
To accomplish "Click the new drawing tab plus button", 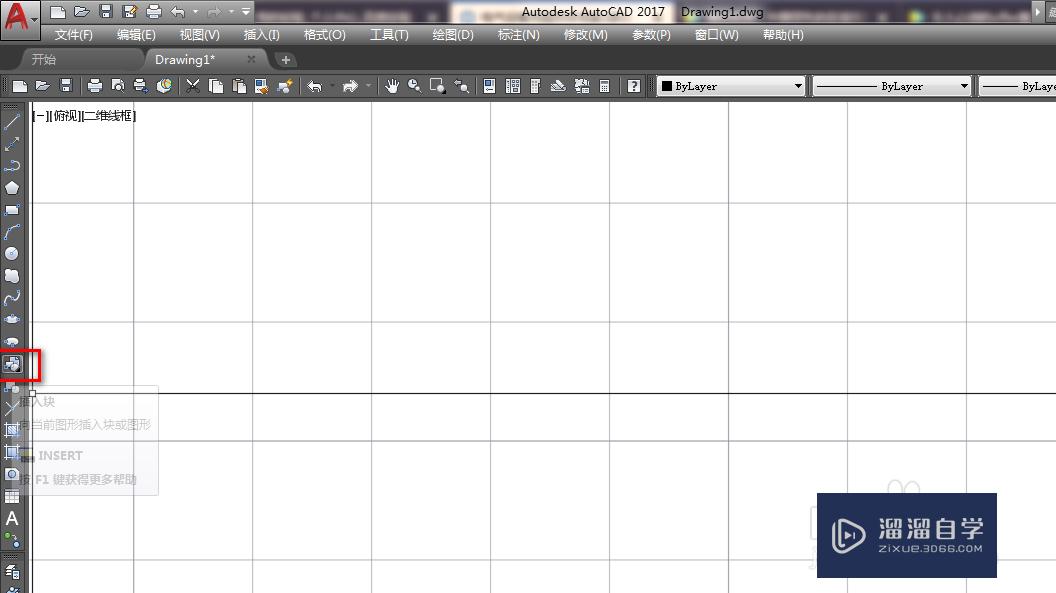I will pos(286,59).
